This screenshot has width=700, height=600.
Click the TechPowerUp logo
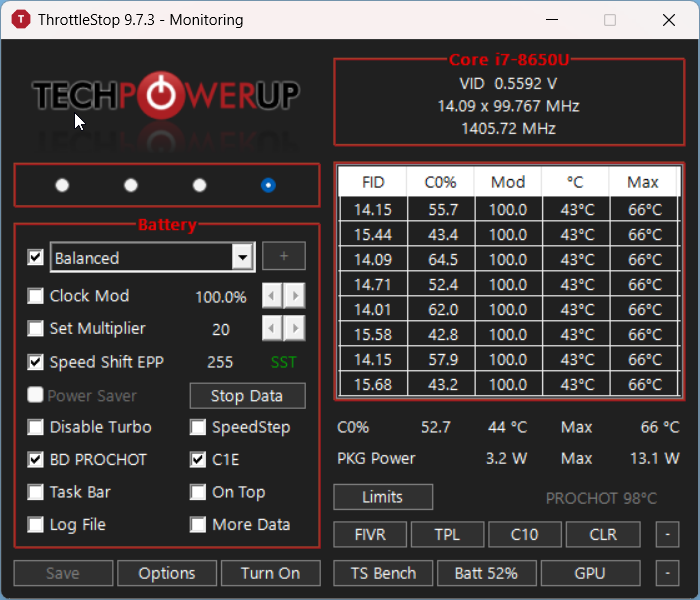click(166, 95)
